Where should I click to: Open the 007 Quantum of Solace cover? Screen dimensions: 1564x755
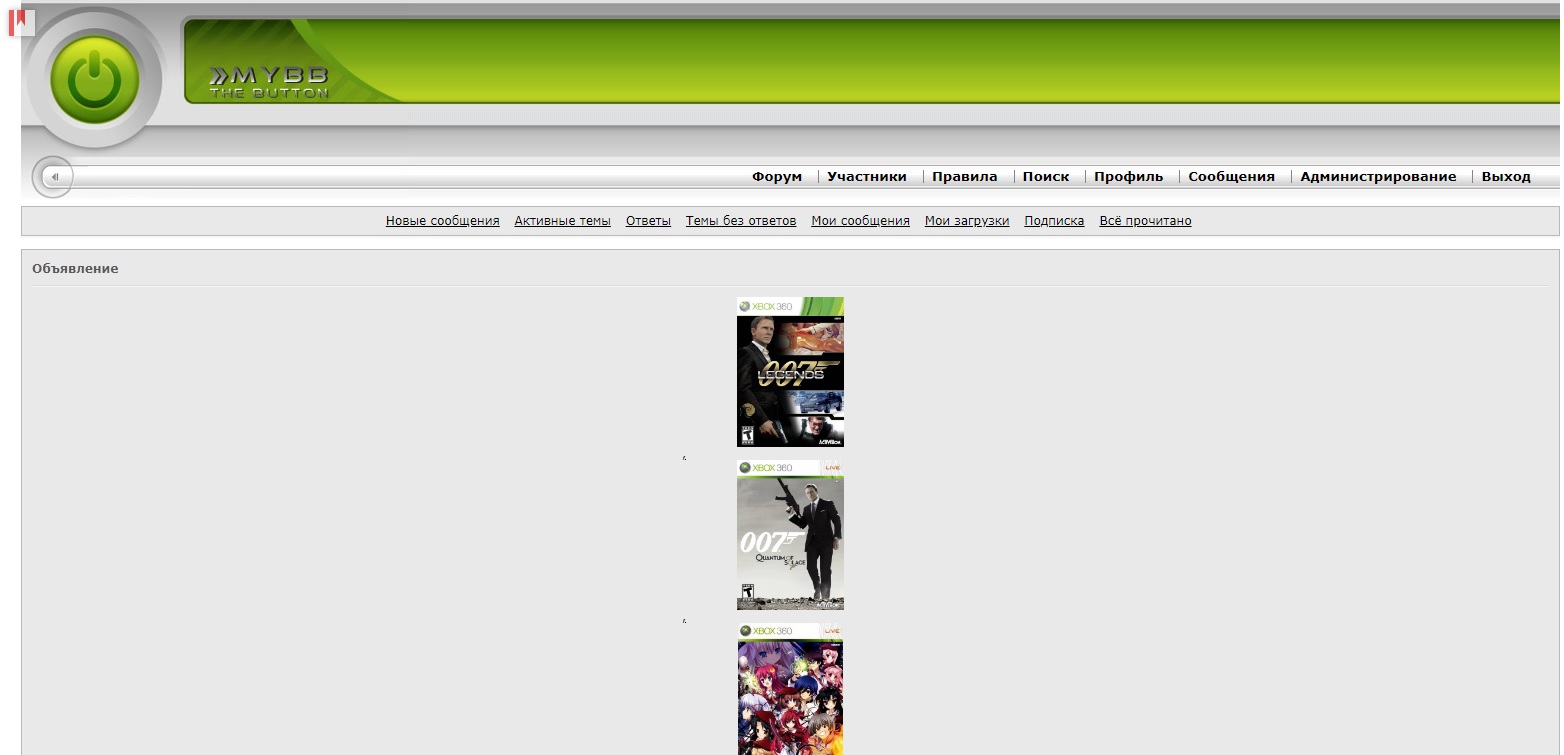coord(790,535)
